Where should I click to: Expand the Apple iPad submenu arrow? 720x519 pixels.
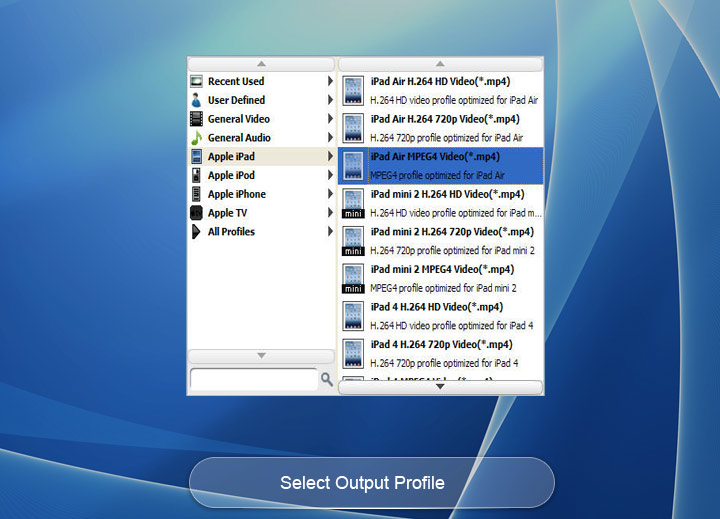(x=330, y=157)
